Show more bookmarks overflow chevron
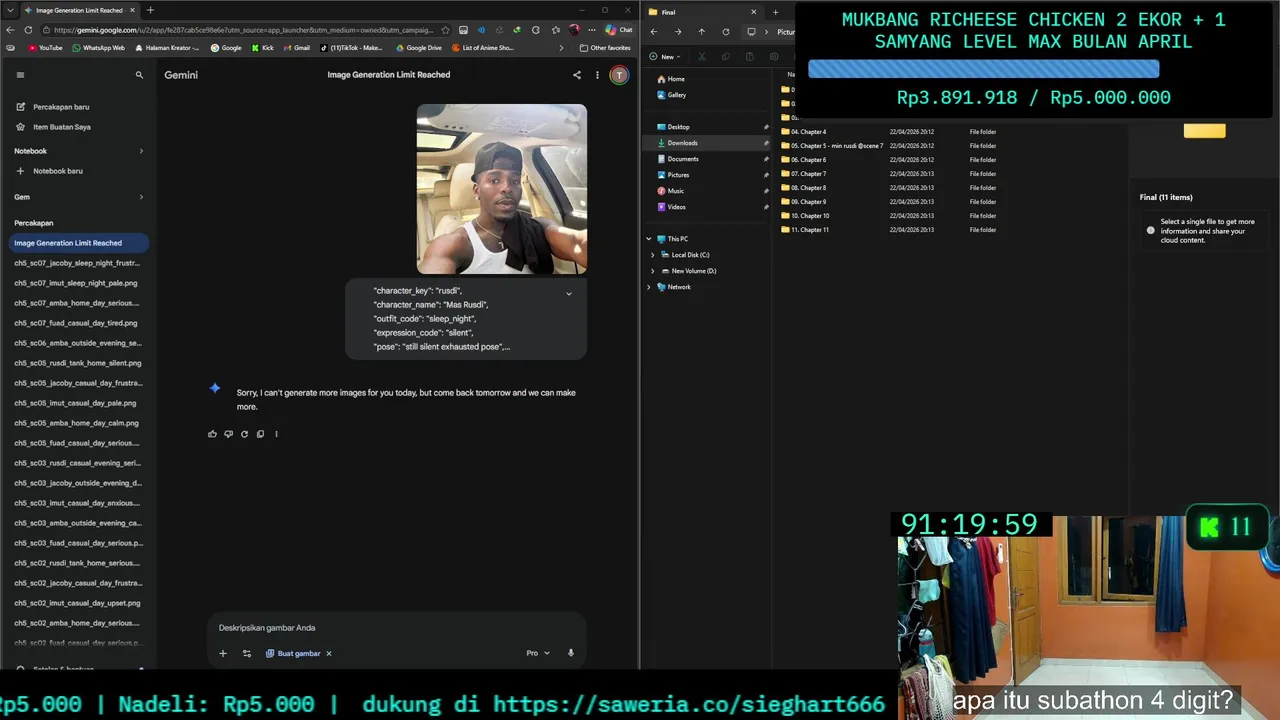 pyautogui.click(x=560, y=48)
